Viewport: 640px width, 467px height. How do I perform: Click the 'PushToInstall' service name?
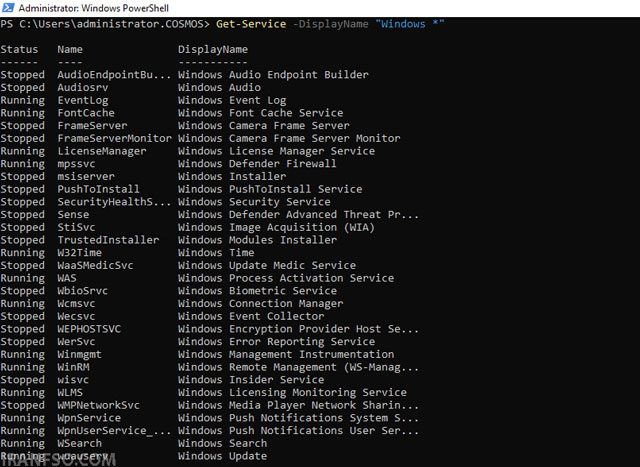click(x=99, y=189)
